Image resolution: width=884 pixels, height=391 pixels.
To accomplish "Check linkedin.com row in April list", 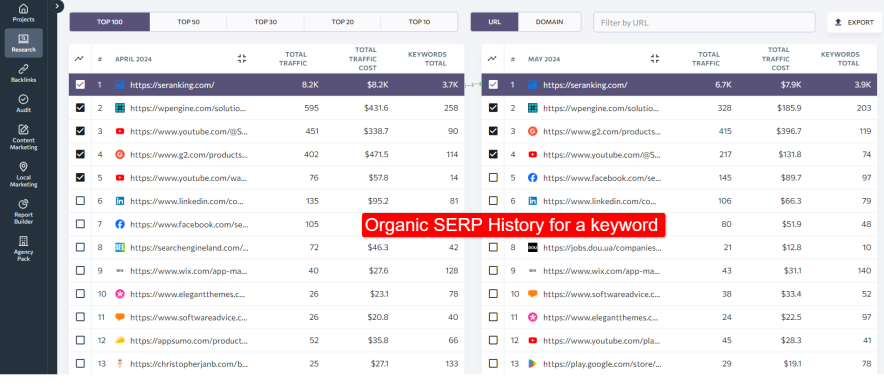I will click(80, 201).
